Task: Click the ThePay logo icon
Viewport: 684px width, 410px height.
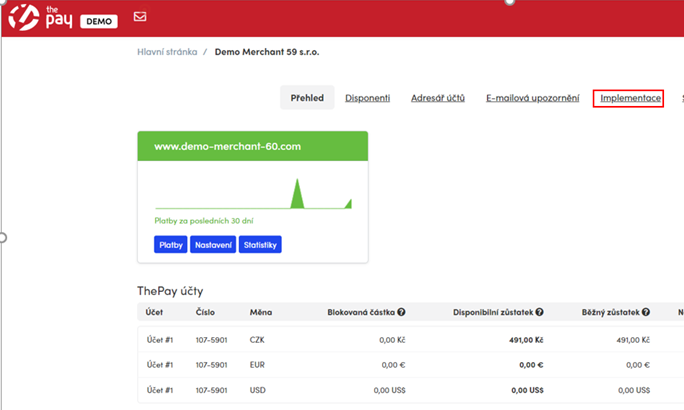Action: coord(24,17)
